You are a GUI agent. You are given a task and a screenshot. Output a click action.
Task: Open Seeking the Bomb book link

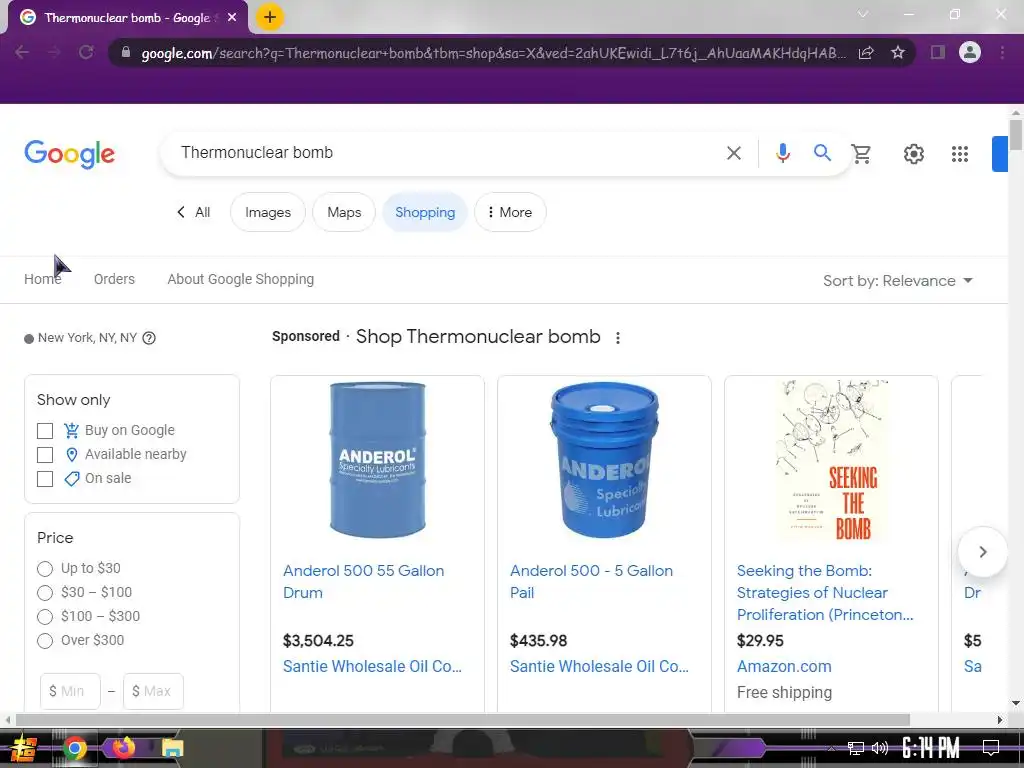coord(825,593)
